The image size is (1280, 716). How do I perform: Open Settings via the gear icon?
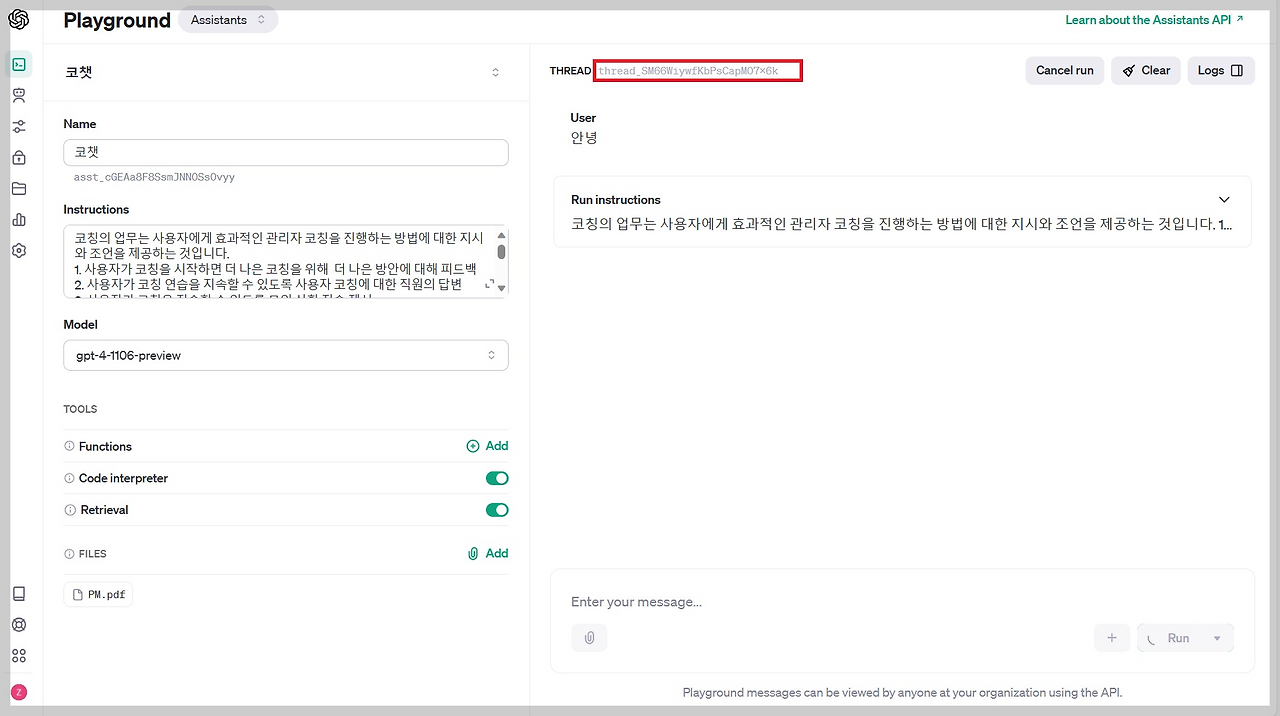click(18, 251)
